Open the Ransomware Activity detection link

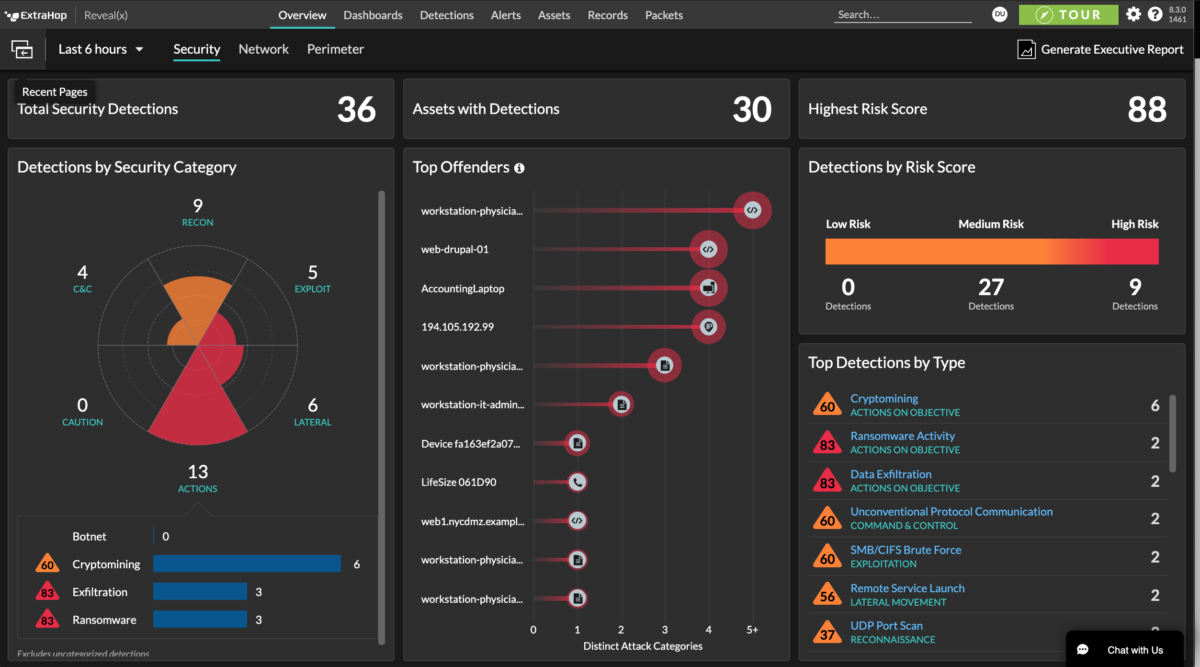[x=902, y=435]
